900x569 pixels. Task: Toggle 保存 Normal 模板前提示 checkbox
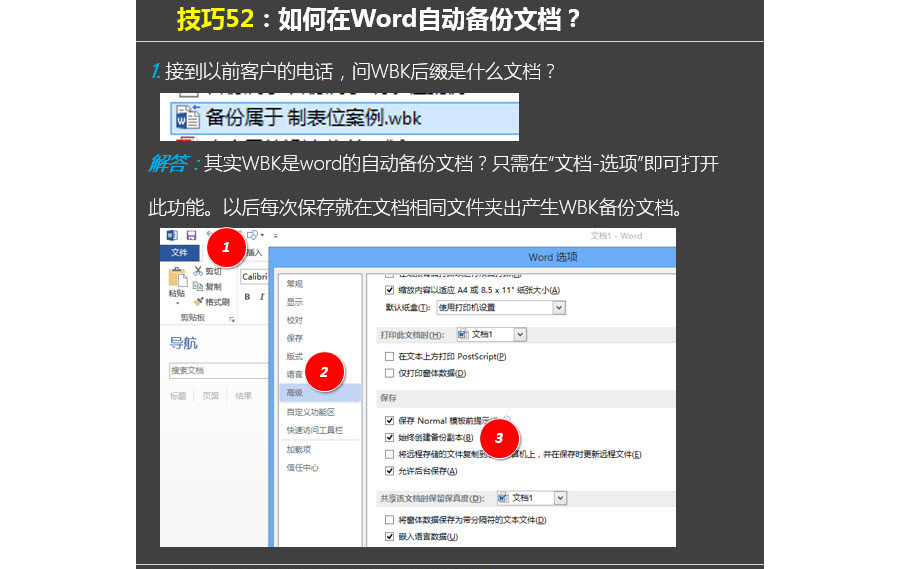390,421
